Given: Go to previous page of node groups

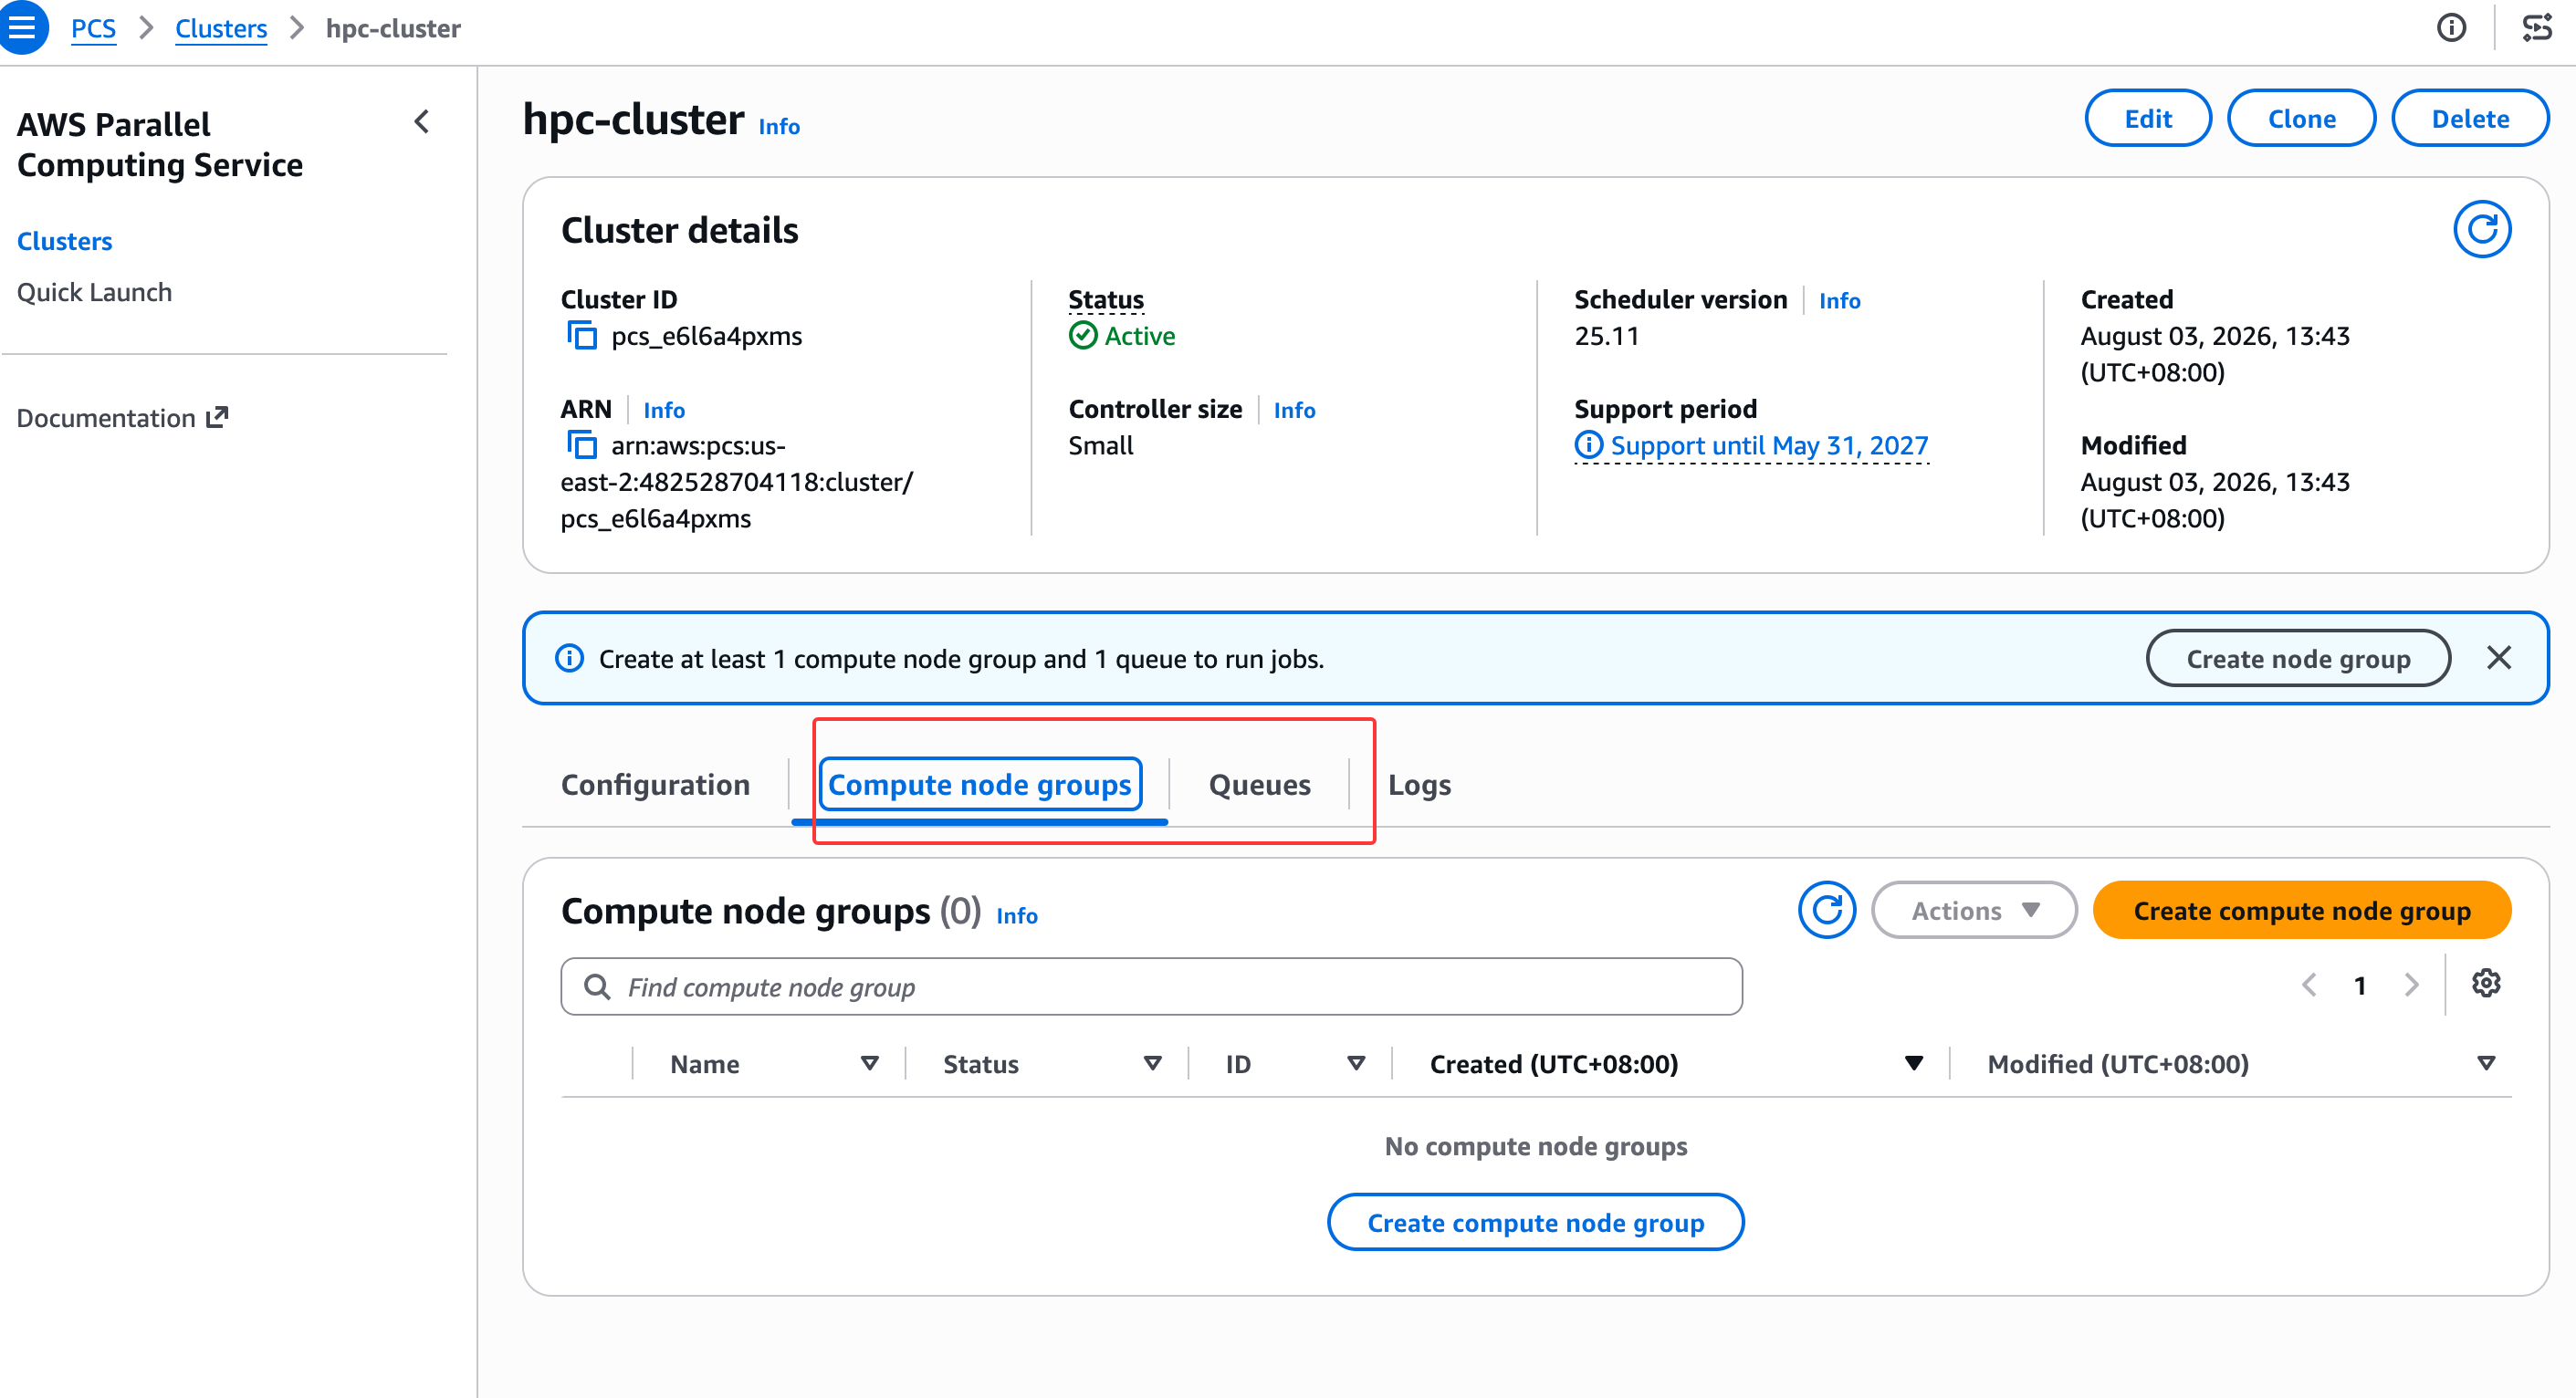Looking at the screenshot, I should pyautogui.click(x=2309, y=985).
